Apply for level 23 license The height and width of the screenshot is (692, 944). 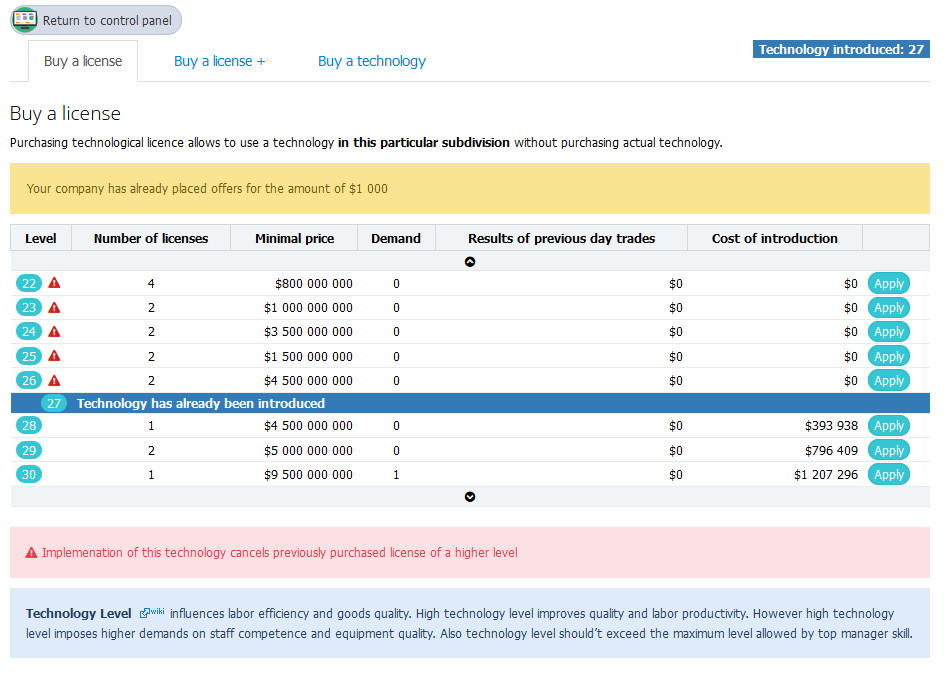tap(889, 307)
